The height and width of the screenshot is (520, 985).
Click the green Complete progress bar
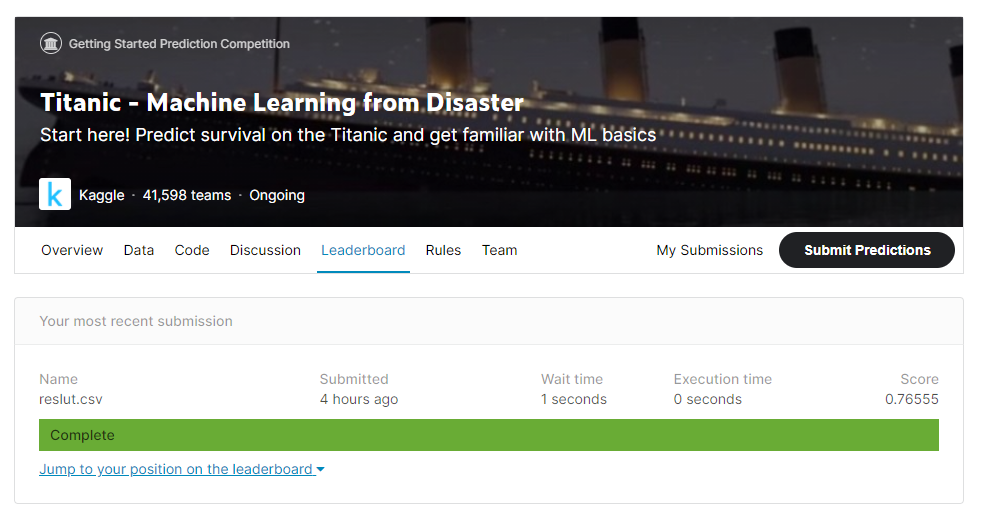(x=489, y=435)
